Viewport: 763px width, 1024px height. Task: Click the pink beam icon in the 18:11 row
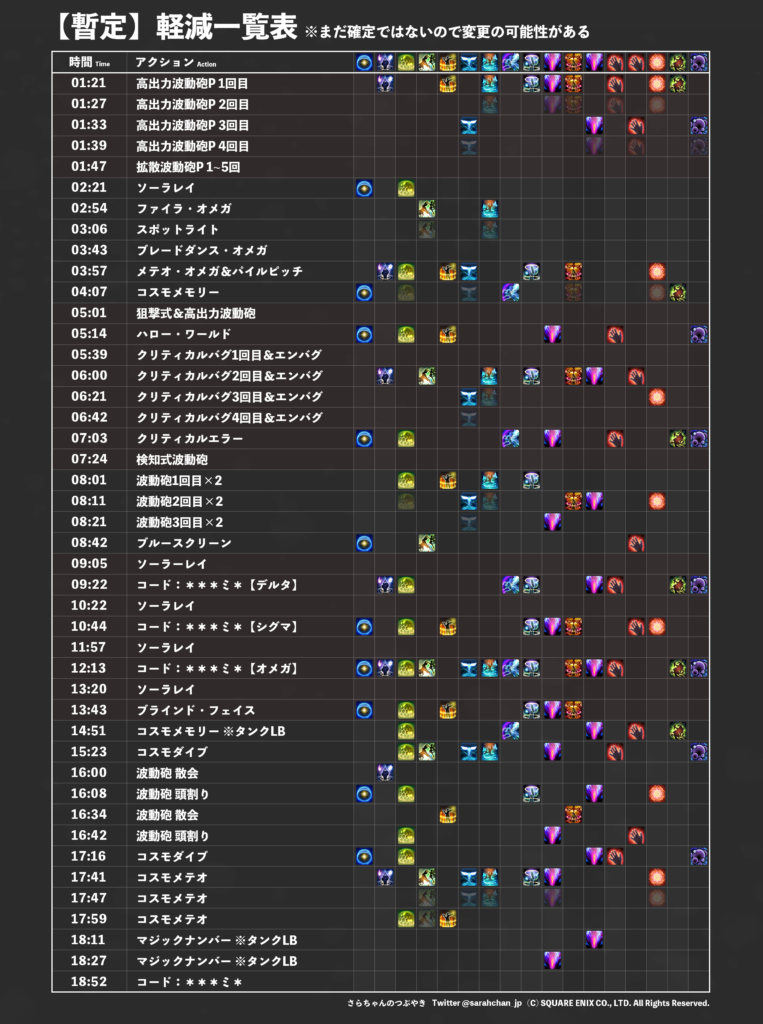click(594, 939)
